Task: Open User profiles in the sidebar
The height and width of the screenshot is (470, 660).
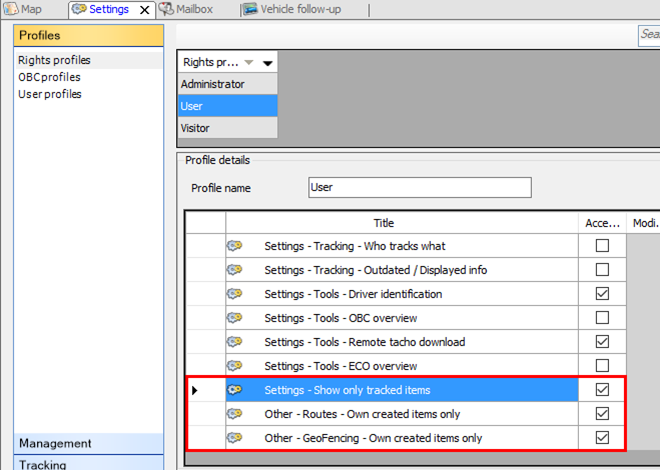Action: [50, 94]
